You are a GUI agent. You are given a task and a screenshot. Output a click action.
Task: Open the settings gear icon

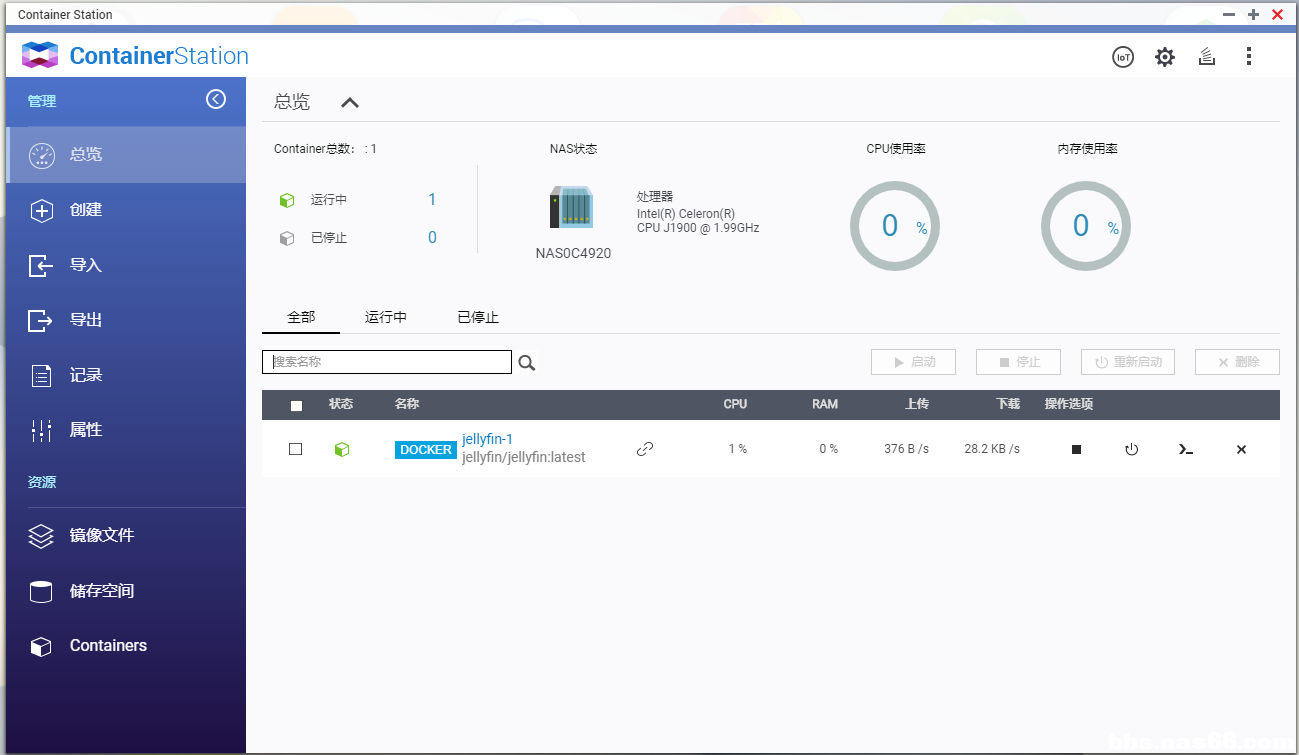pos(1165,57)
